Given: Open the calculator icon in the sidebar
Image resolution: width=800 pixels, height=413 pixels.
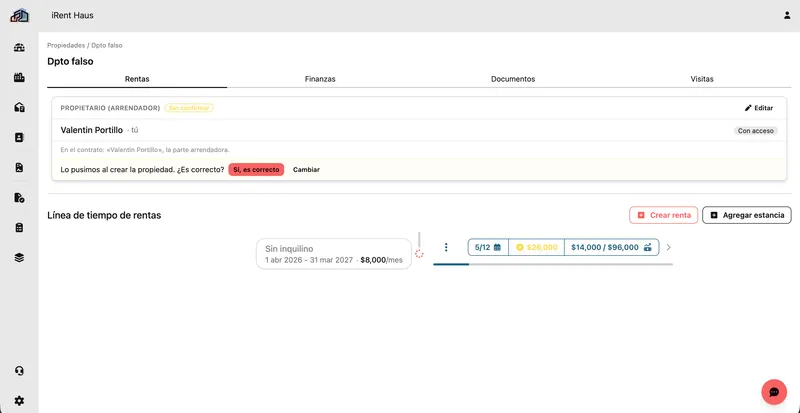Looking at the screenshot, I should pyautogui.click(x=19, y=228).
